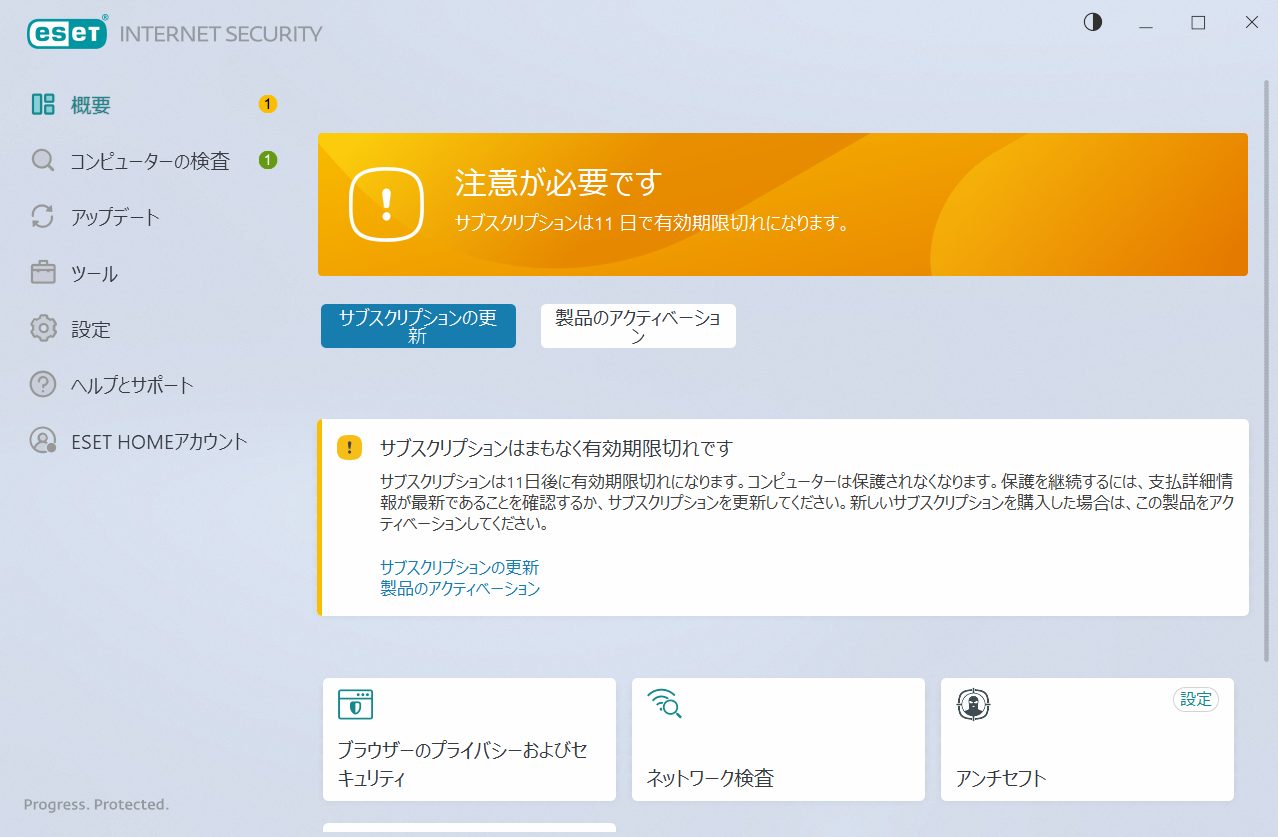Open the ブラウザーのプライバシーおよびセキュリティ card
This screenshot has height=837, width=1278.
(x=469, y=740)
